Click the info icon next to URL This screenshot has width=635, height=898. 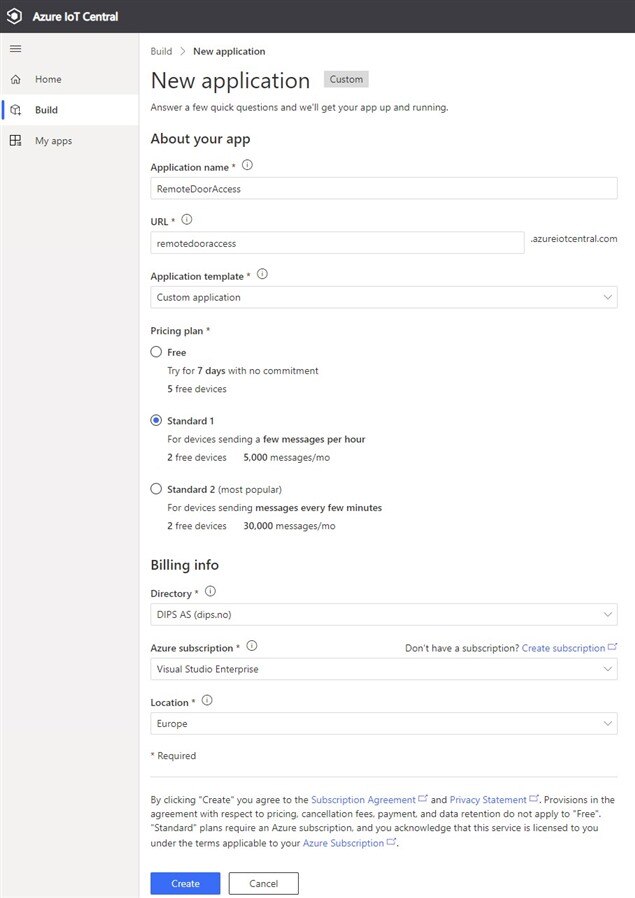[187, 220]
